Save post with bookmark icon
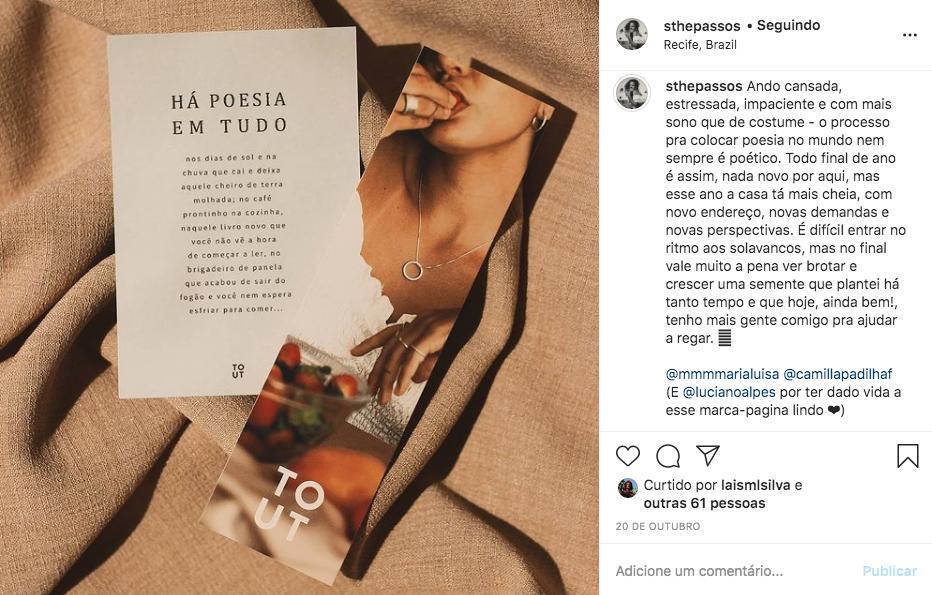932x595 pixels. [908, 456]
